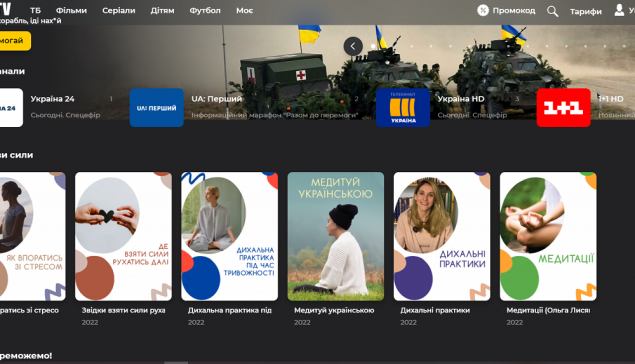Open the Футбол section
Image resolution: width=635 pixels, height=364 pixels.
pos(205,11)
